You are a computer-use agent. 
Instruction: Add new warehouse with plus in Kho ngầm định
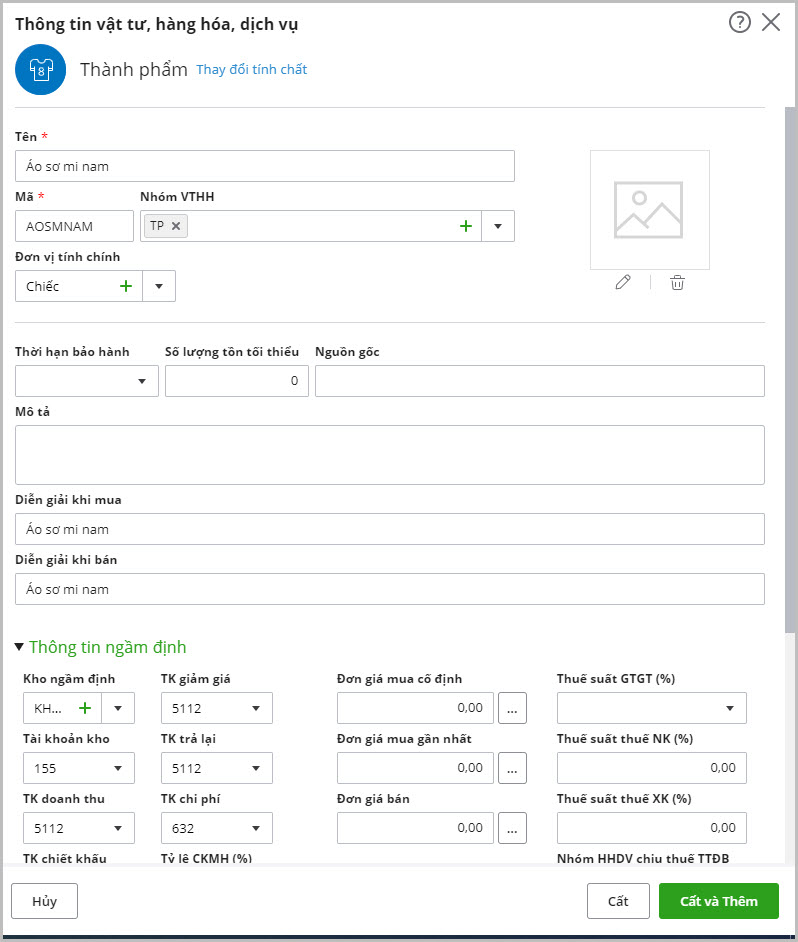click(85, 708)
